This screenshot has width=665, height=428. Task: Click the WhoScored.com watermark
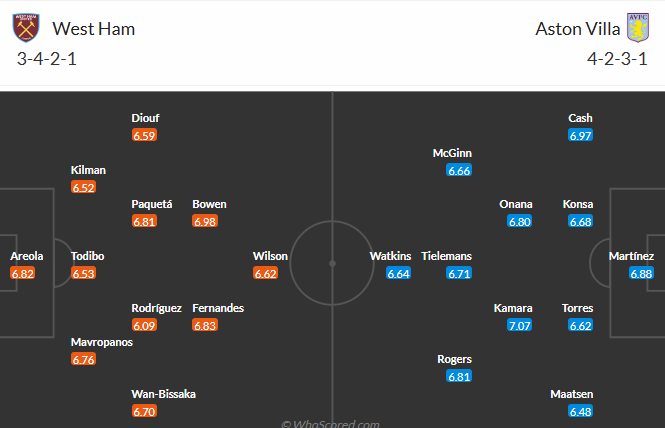click(x=332, y=423)
